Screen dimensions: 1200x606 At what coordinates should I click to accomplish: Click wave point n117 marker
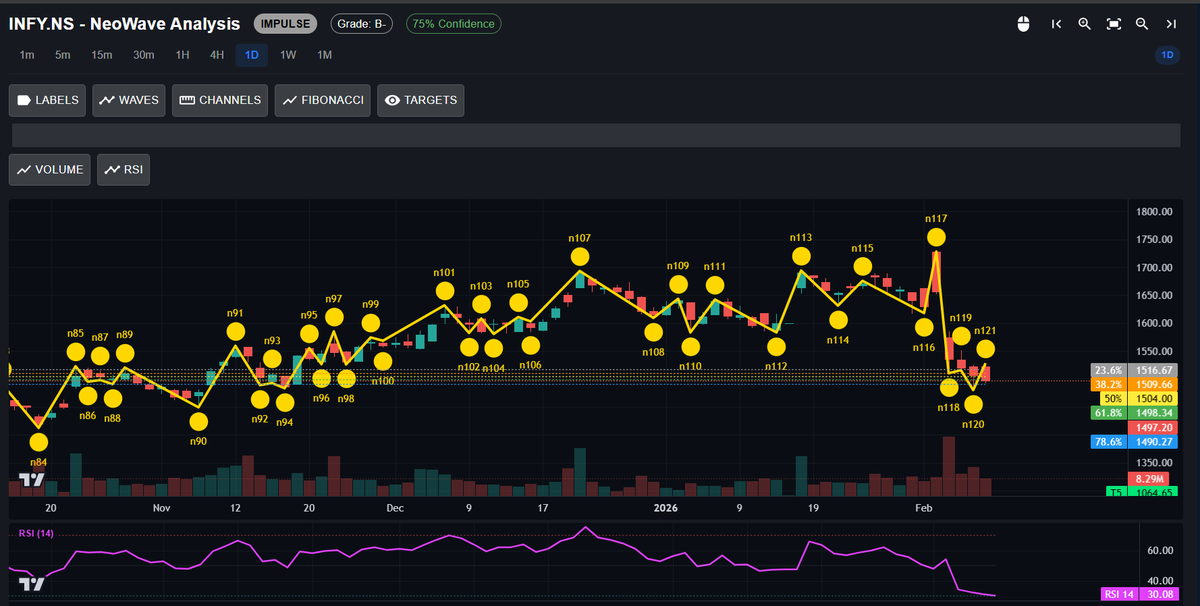point(936,237)
